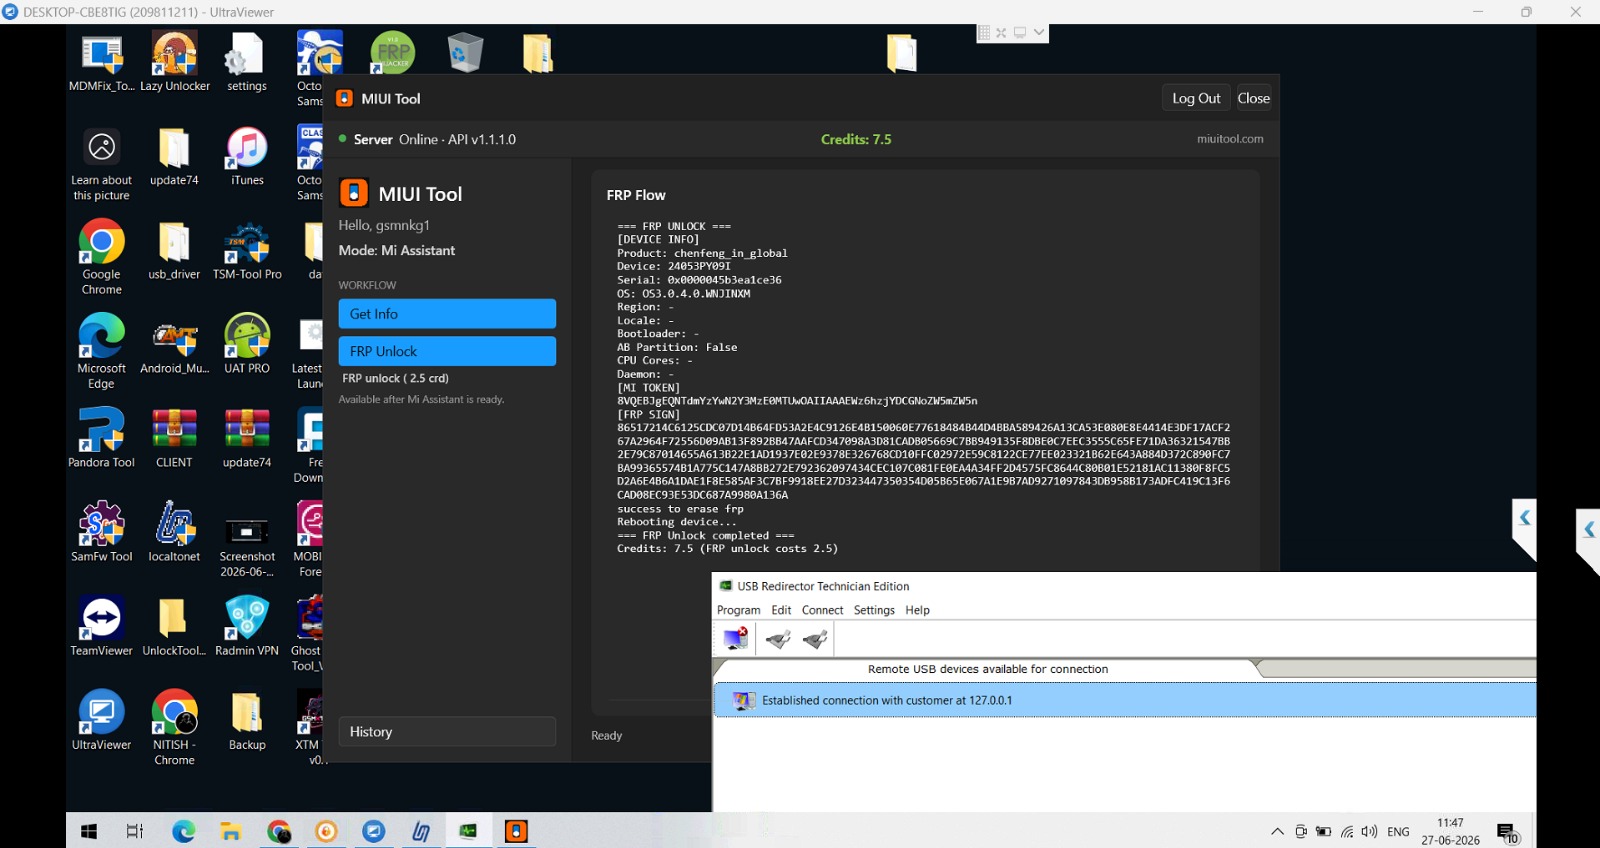Launch iTunes from the desktop
Screen dimensions: 1600x848
[x=247, y=157]
